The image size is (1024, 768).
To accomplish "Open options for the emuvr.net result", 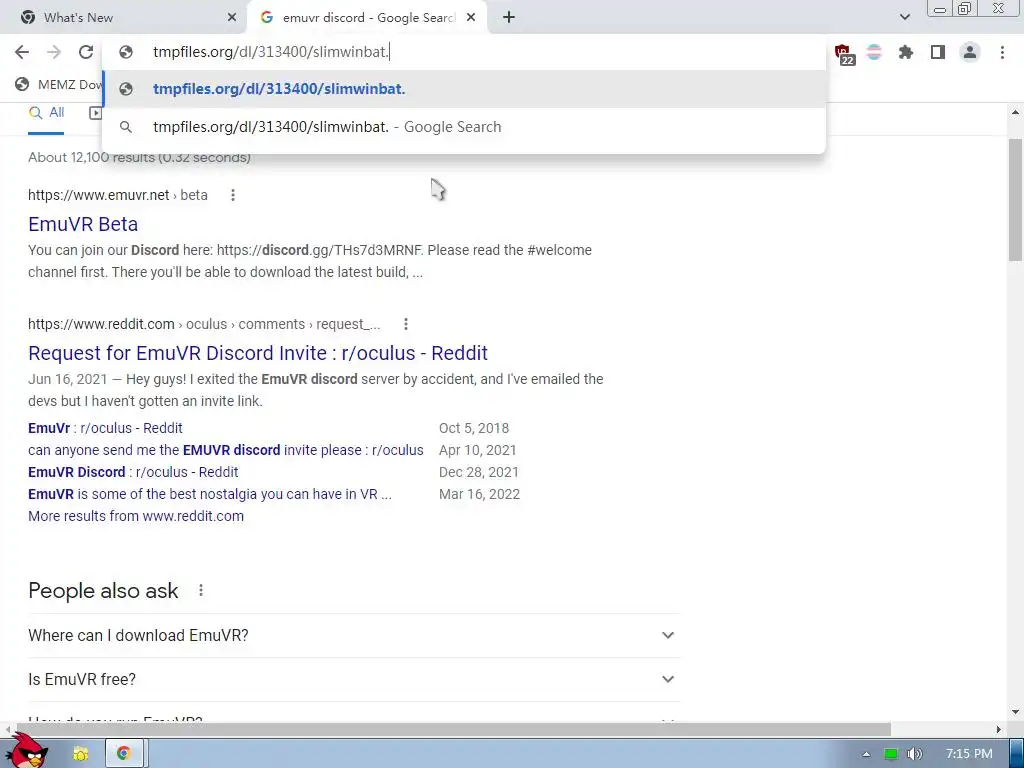I will click(x=233, y=195).
